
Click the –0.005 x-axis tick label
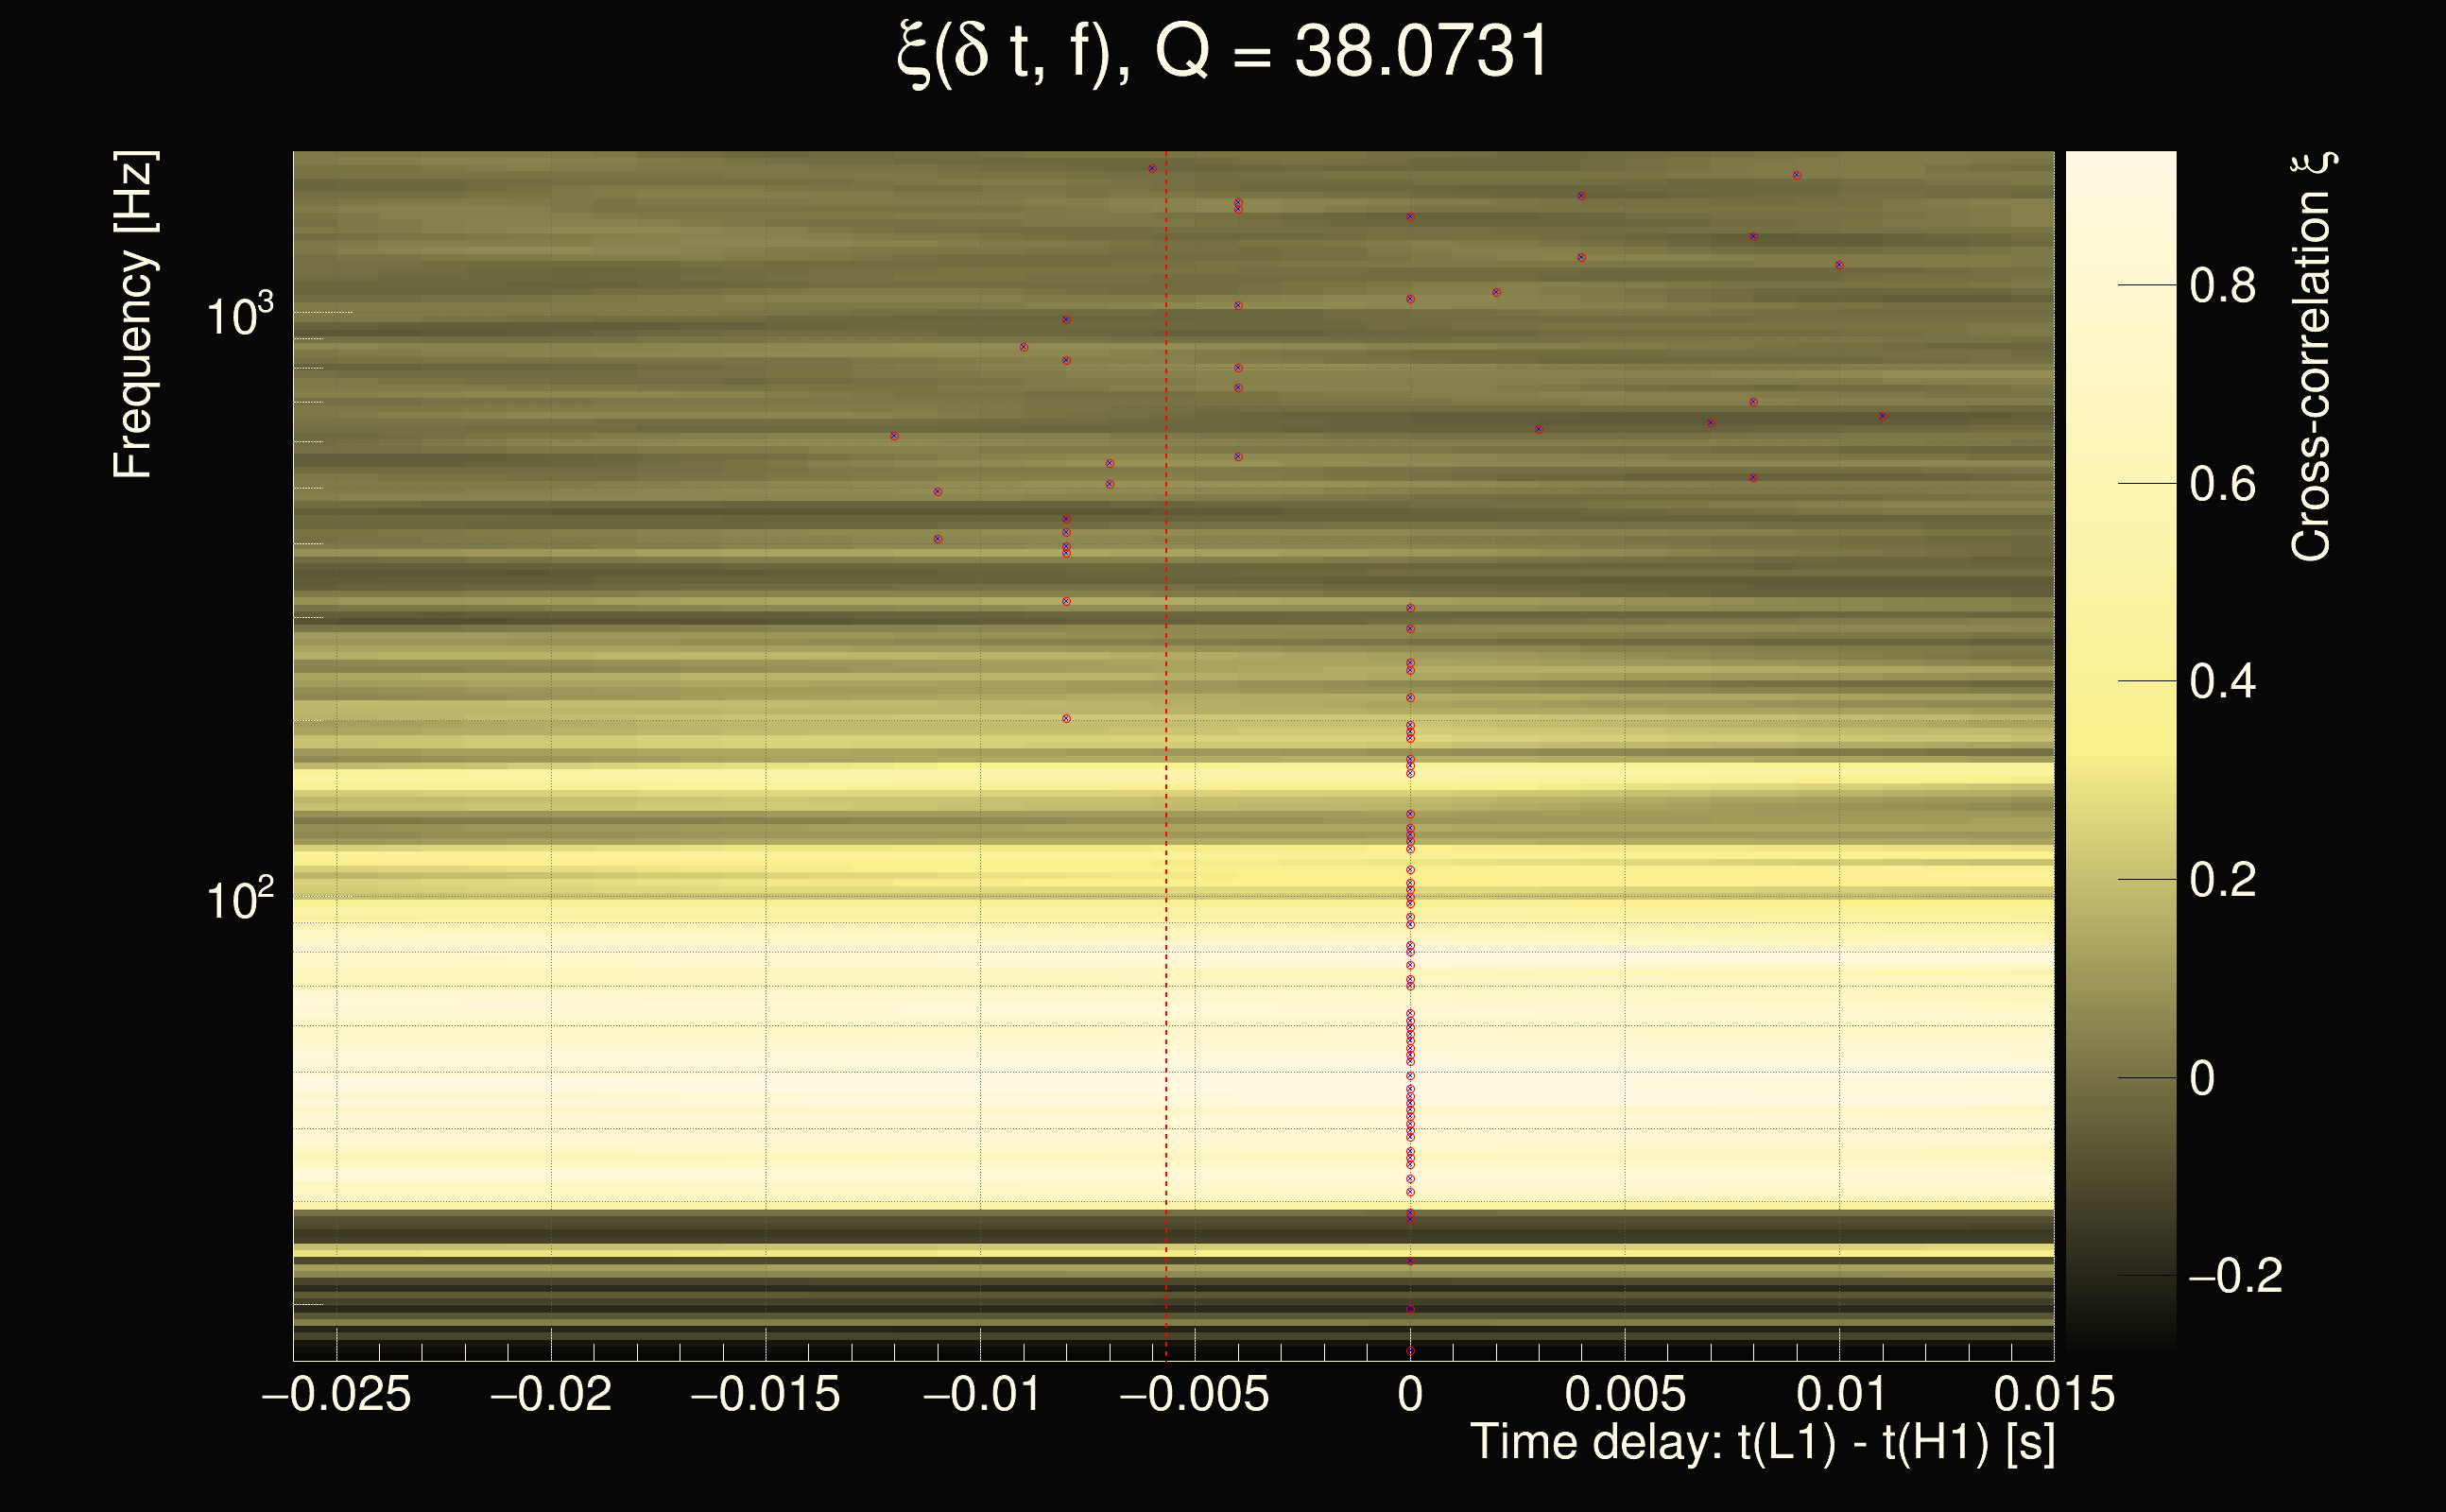click(x=1194, y=1395)
